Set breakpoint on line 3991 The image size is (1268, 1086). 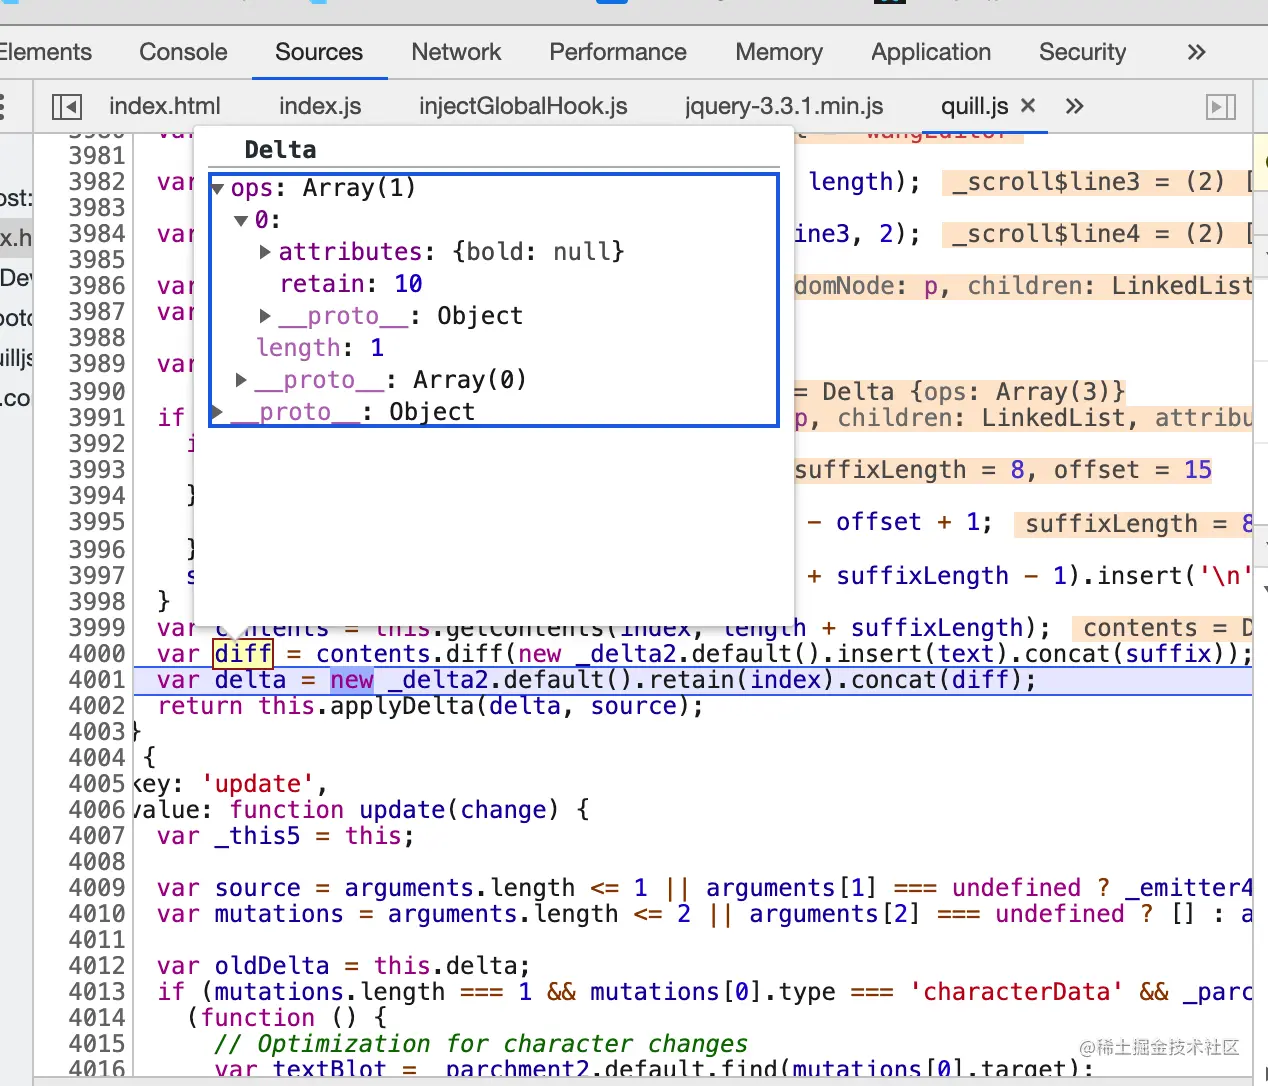(x=97, y=418)
